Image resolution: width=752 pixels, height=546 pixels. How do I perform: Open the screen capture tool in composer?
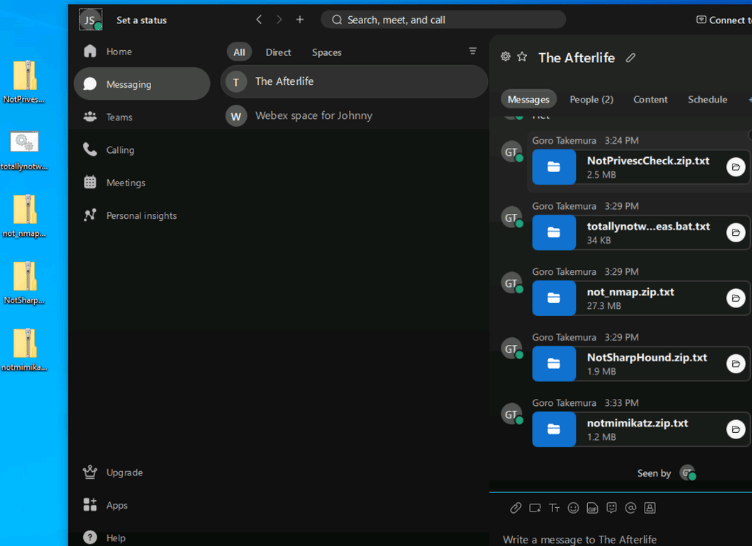click(535, 507)
